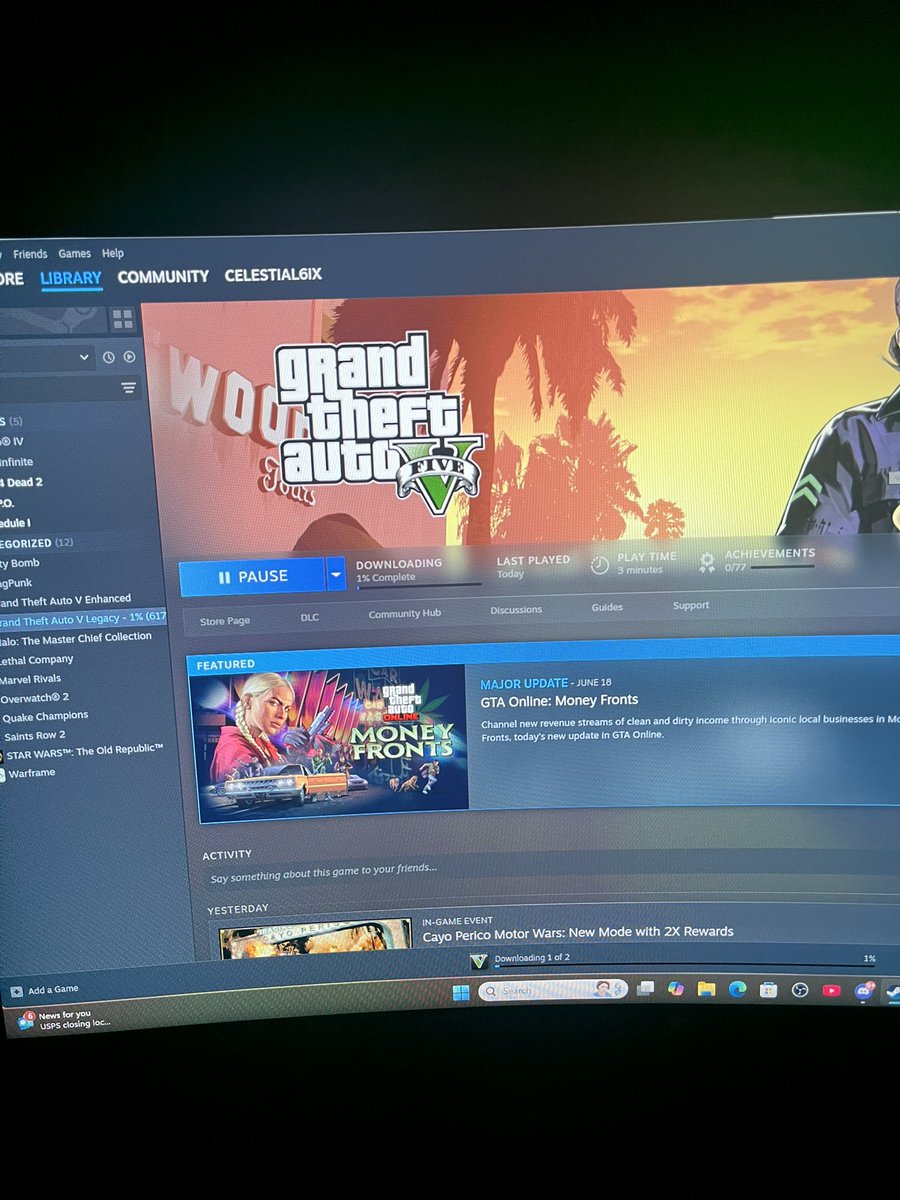Viewport: 900px width, 1200px height.
Task: Open the Community Hub link
Action: point(404,613)
